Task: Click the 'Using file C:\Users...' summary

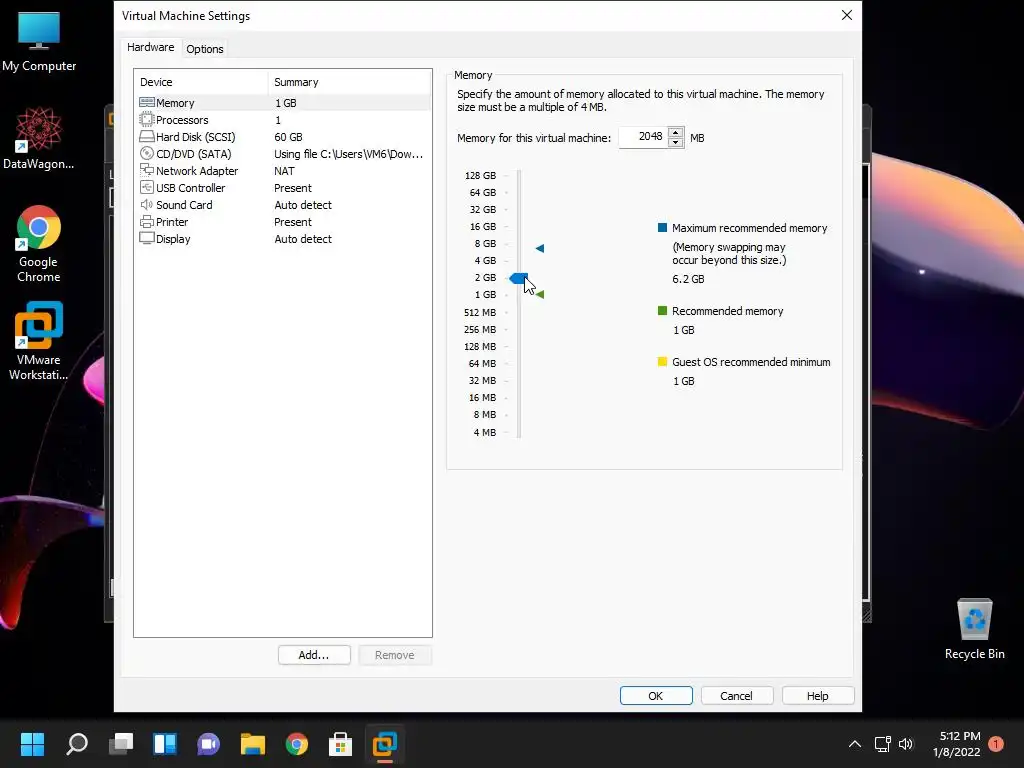Action: pos(348,153)
